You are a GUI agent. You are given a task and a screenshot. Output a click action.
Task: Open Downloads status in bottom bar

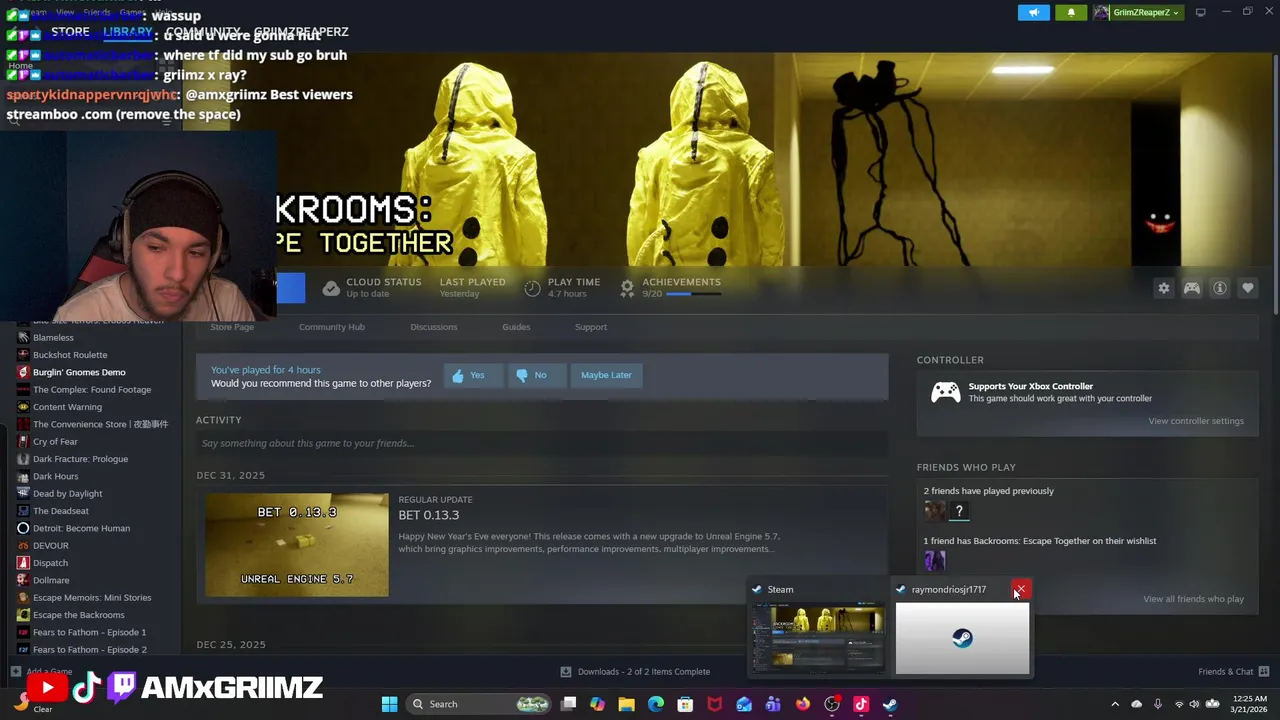coord(635,672)
